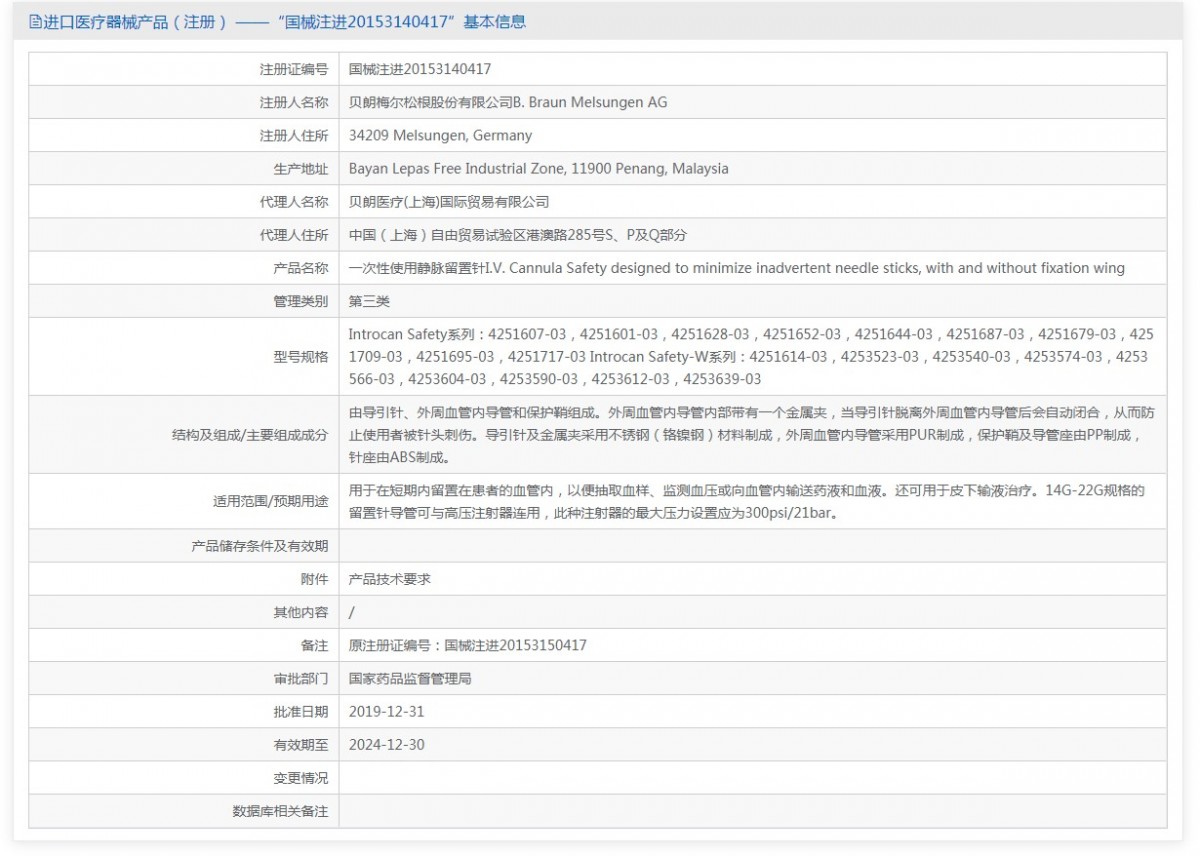
Task: Click the intended-use text mentioning 300psi/21bar
Action: 746,502
